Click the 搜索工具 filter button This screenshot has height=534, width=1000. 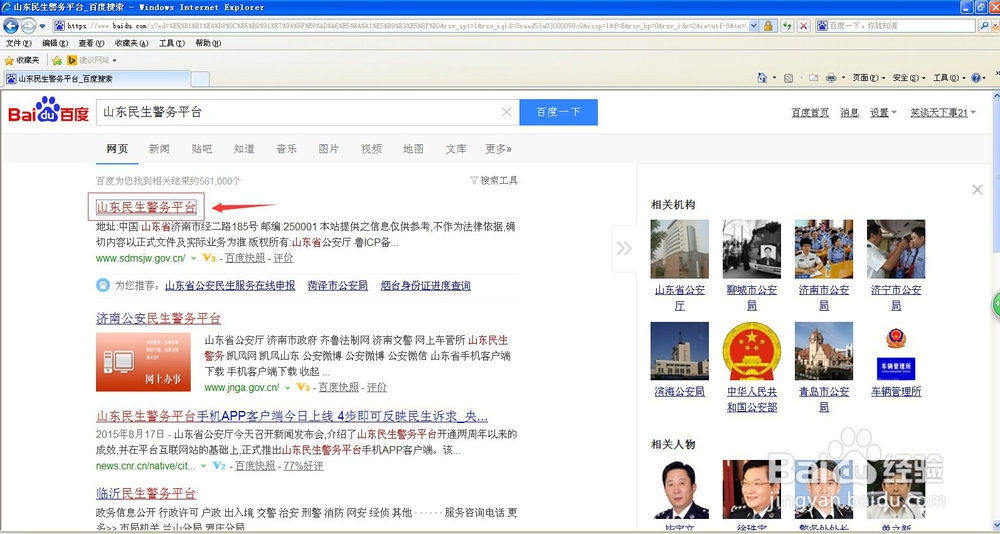pyautogui.click(x=494, y=181)
